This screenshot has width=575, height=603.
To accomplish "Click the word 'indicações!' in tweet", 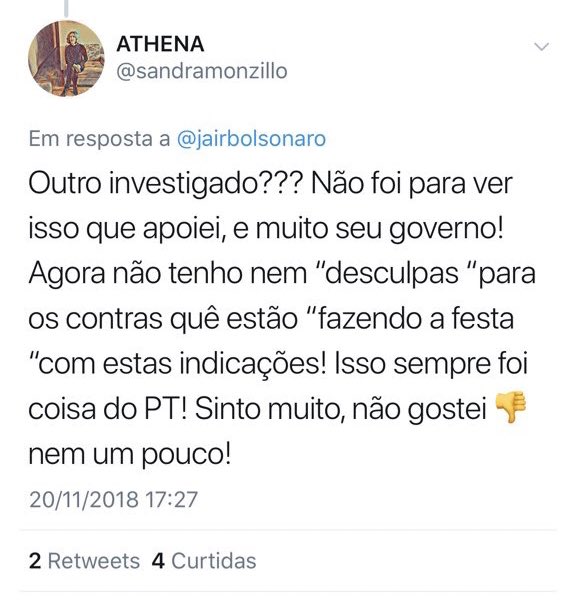I will point(253,365).
